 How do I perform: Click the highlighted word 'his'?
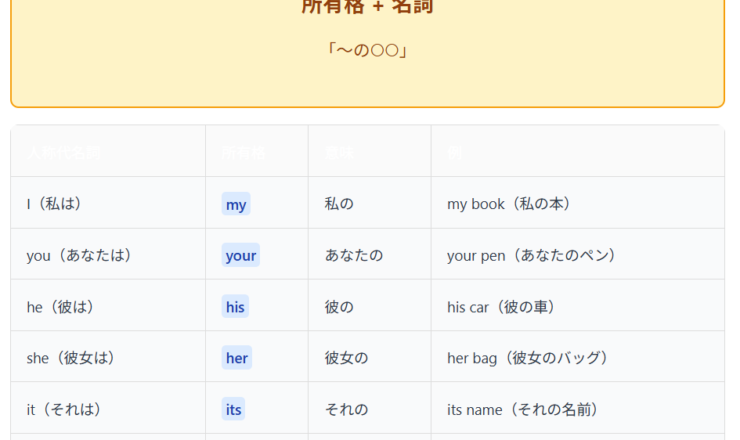235,306
